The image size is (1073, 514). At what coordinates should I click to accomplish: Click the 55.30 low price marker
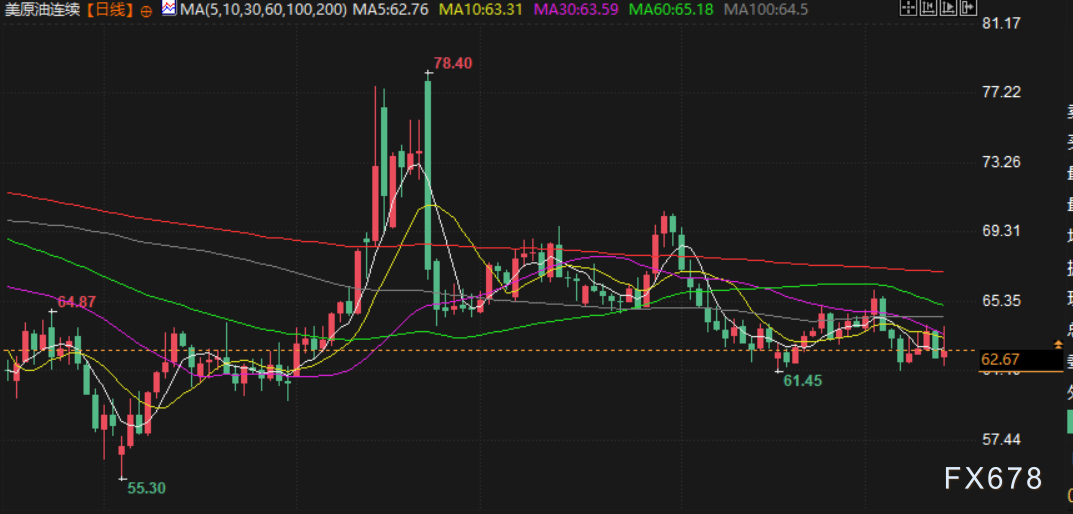(147, 487)
